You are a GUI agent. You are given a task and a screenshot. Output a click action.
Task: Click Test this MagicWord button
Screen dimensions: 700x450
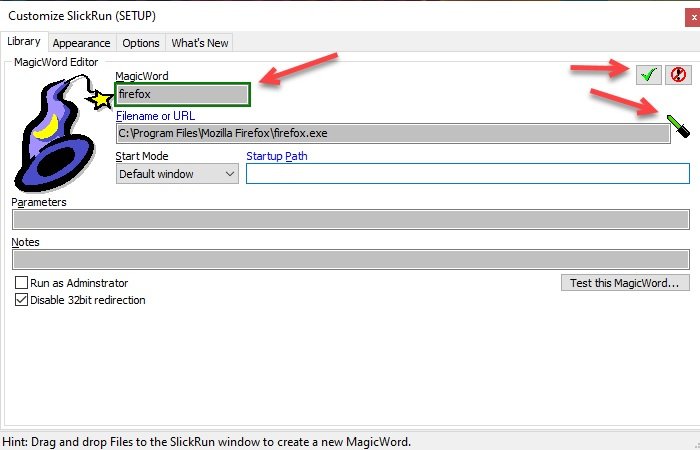pos(625,283)
